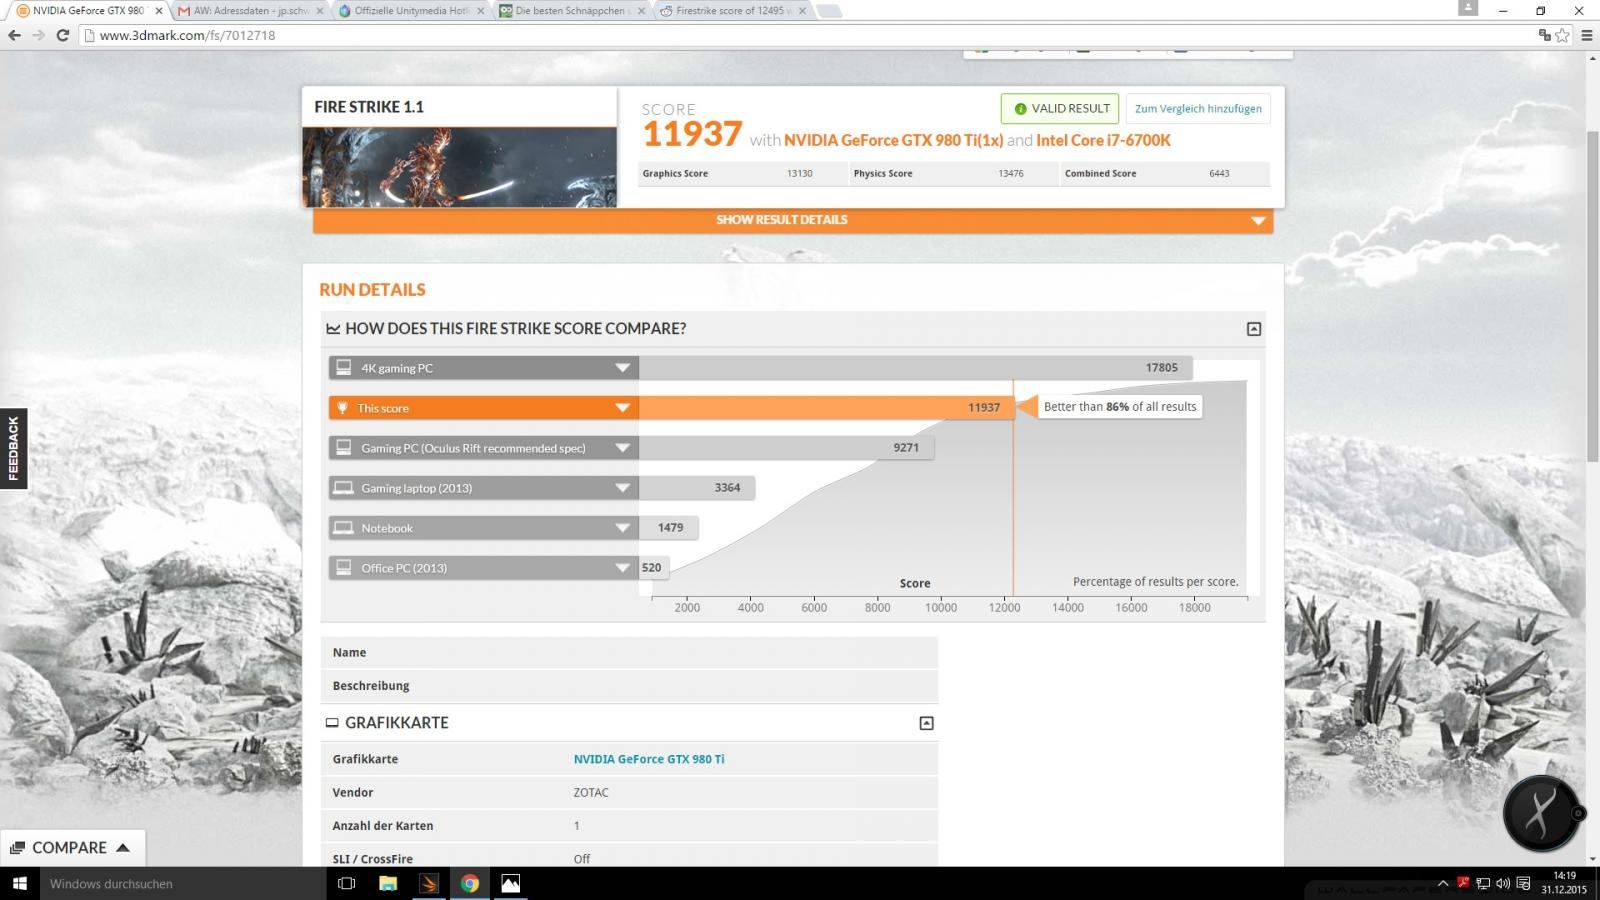Click the Graphics Score value 13130
This screenshot has width=1600, height=900.
pyautogui.click(x=799, y=174)
